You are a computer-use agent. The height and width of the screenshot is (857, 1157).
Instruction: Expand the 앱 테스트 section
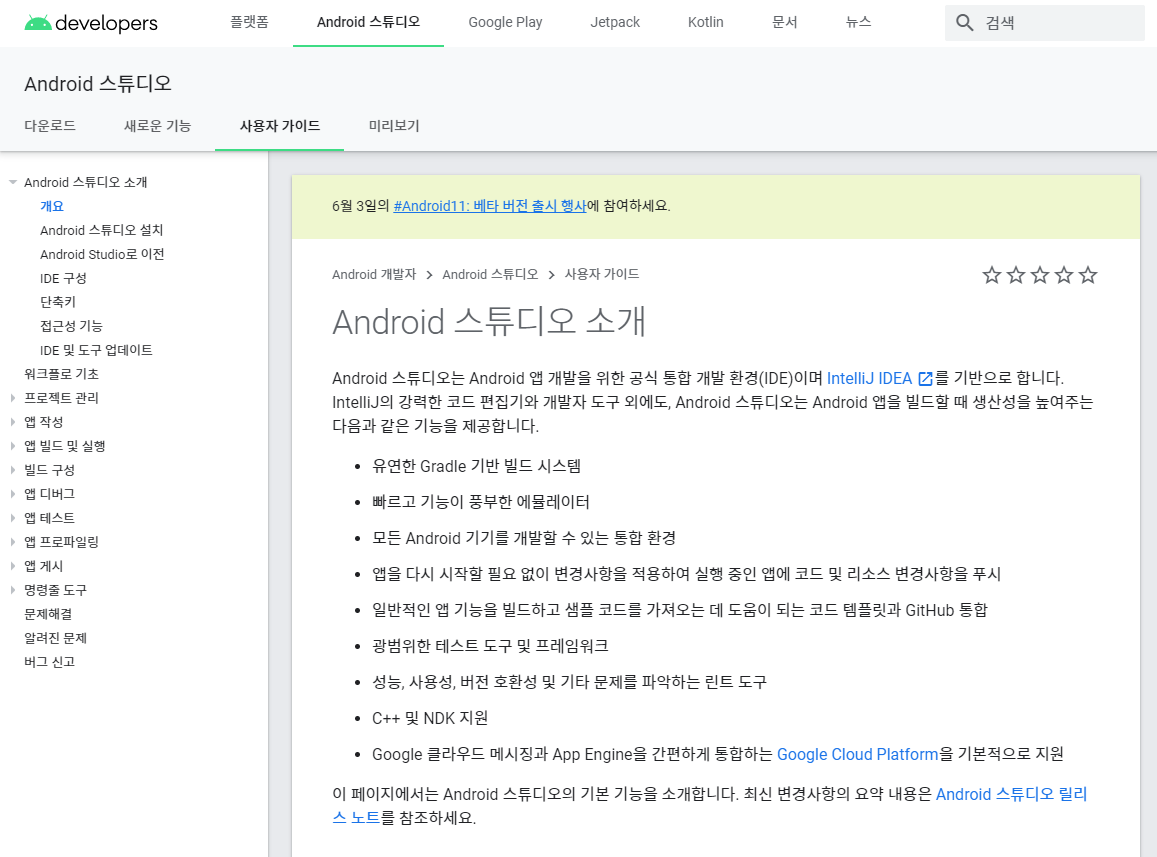click(13, 518)
